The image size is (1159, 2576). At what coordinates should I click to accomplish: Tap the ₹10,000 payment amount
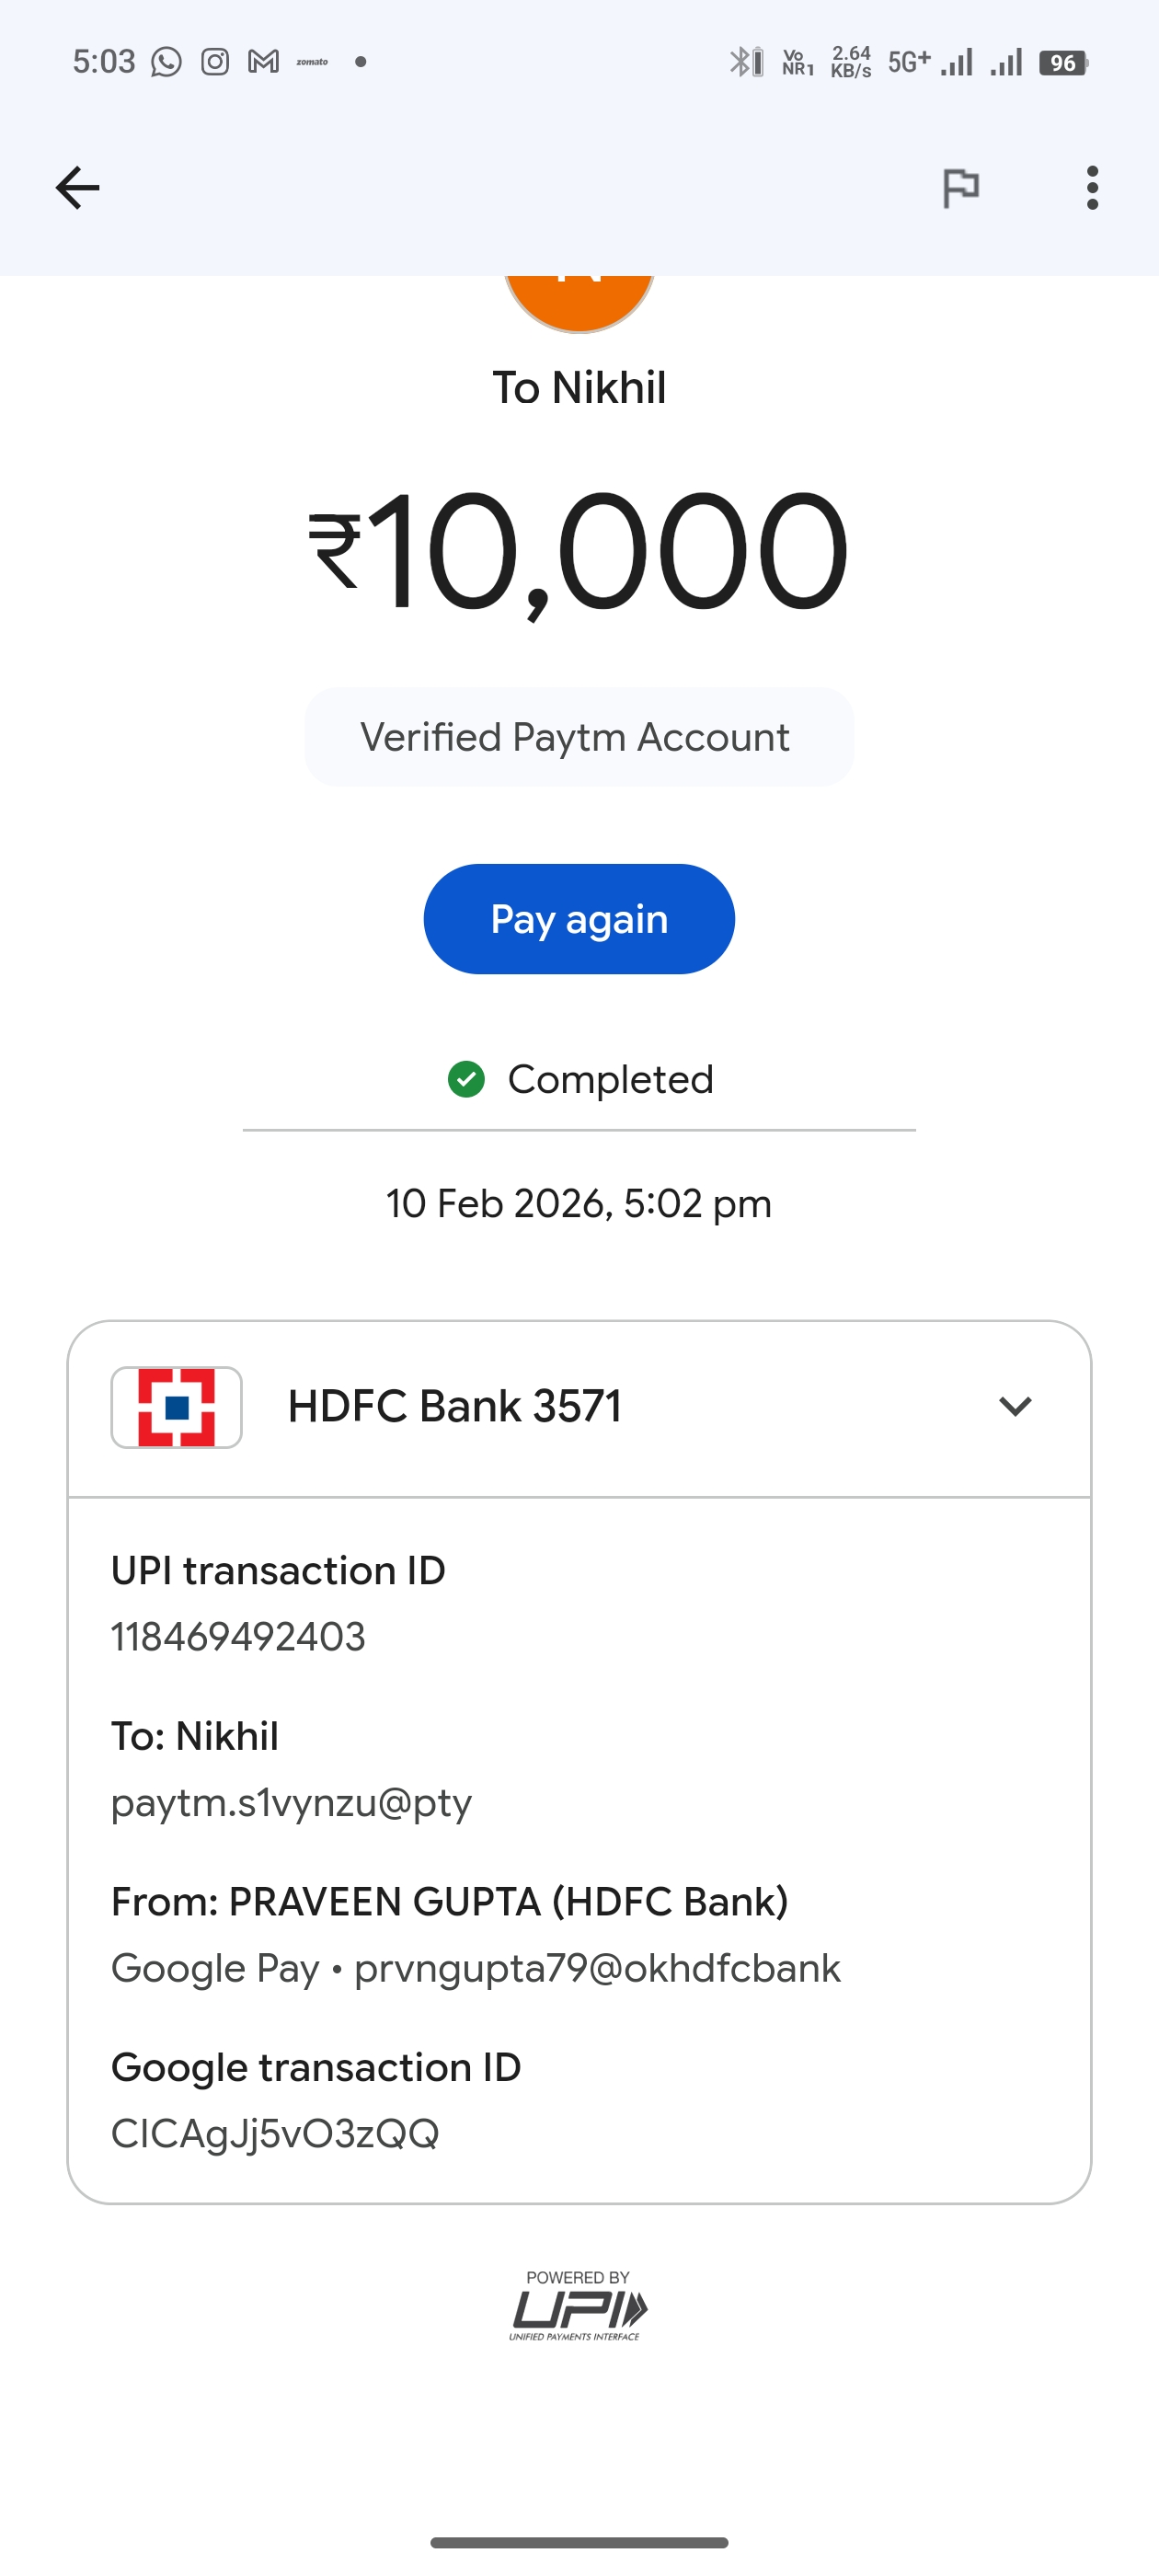578,552
